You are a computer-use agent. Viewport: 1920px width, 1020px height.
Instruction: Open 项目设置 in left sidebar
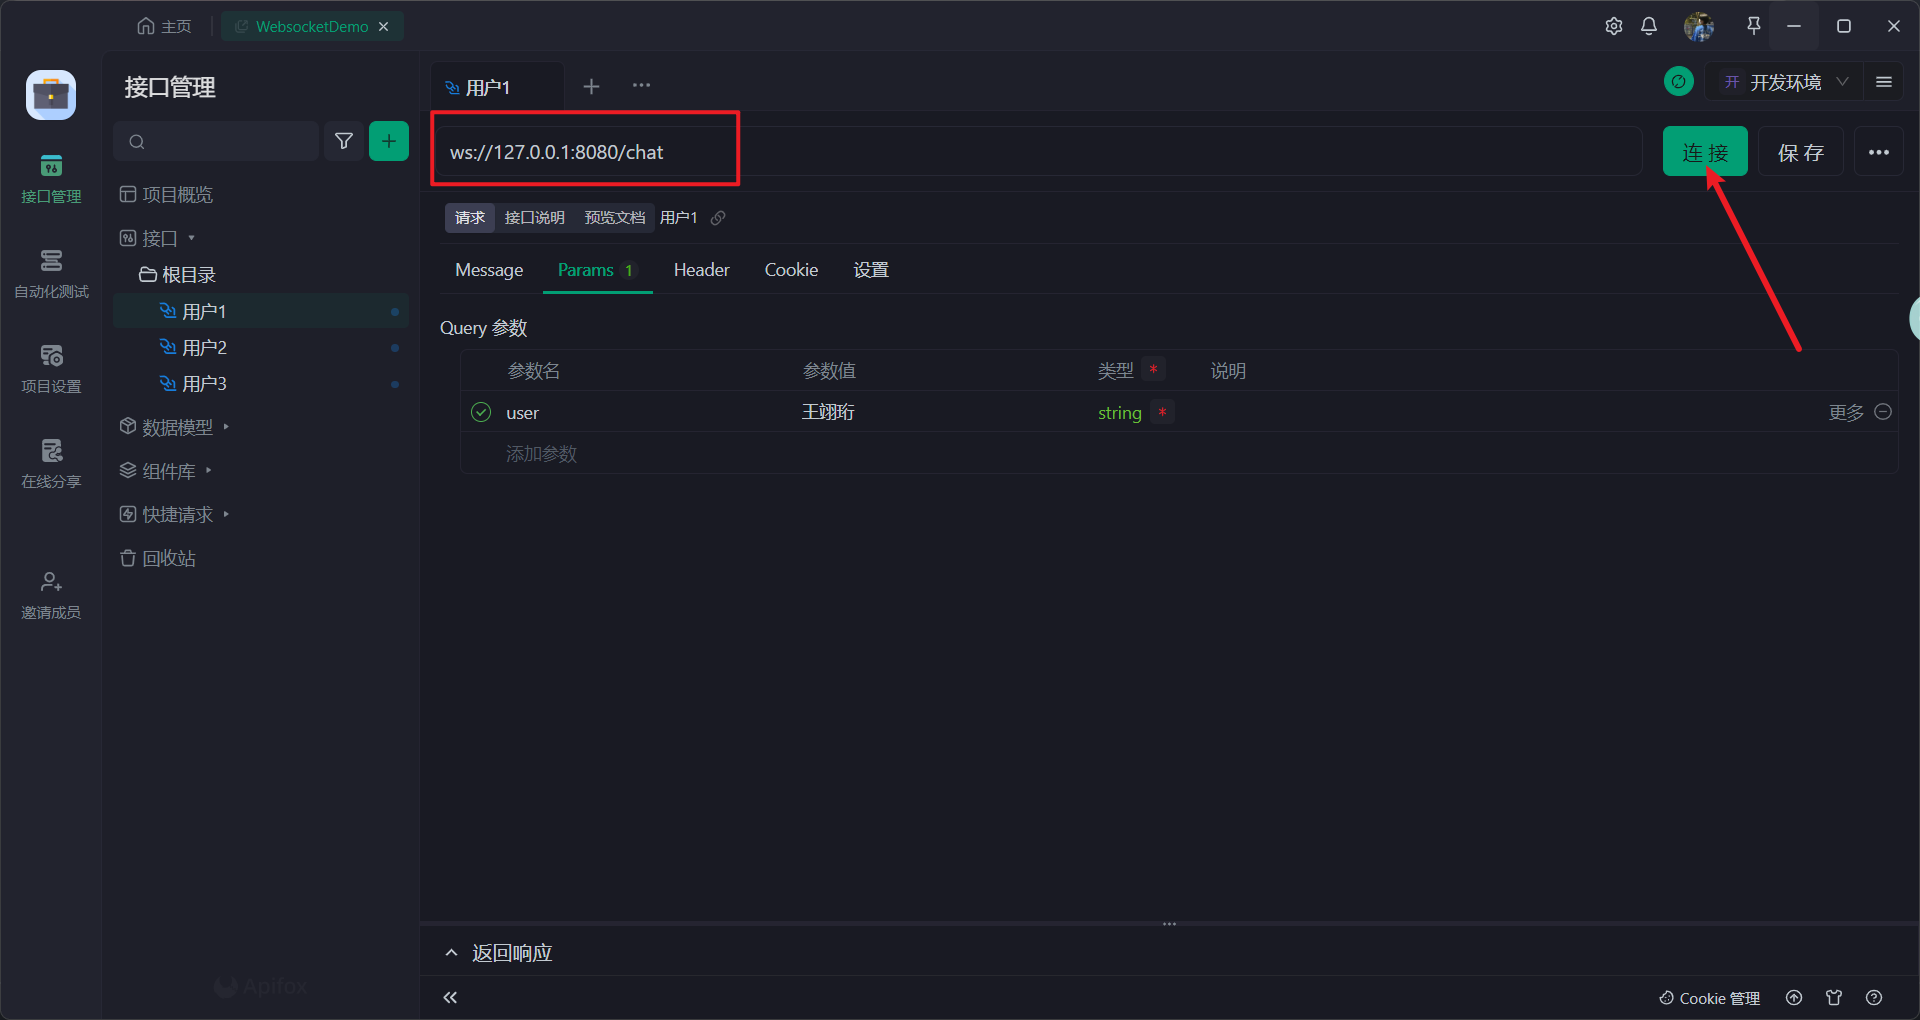51,369
